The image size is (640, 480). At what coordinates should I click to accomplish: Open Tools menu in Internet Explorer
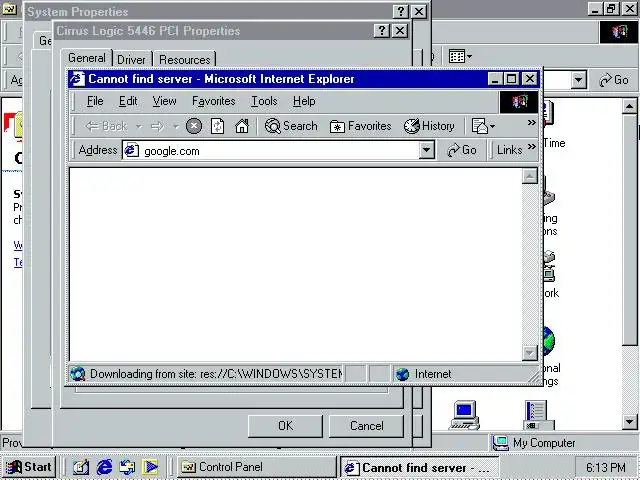click(264, 101)
